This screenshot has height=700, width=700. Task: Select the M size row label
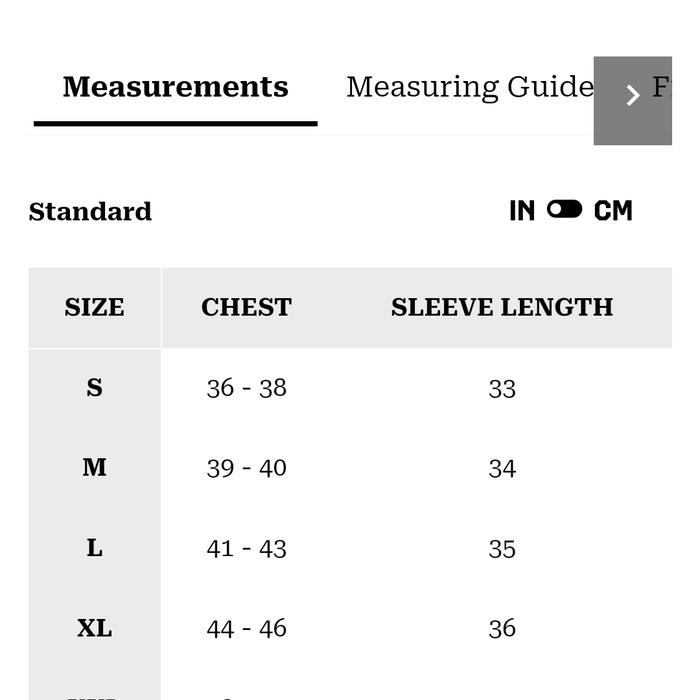click(94, 468)
